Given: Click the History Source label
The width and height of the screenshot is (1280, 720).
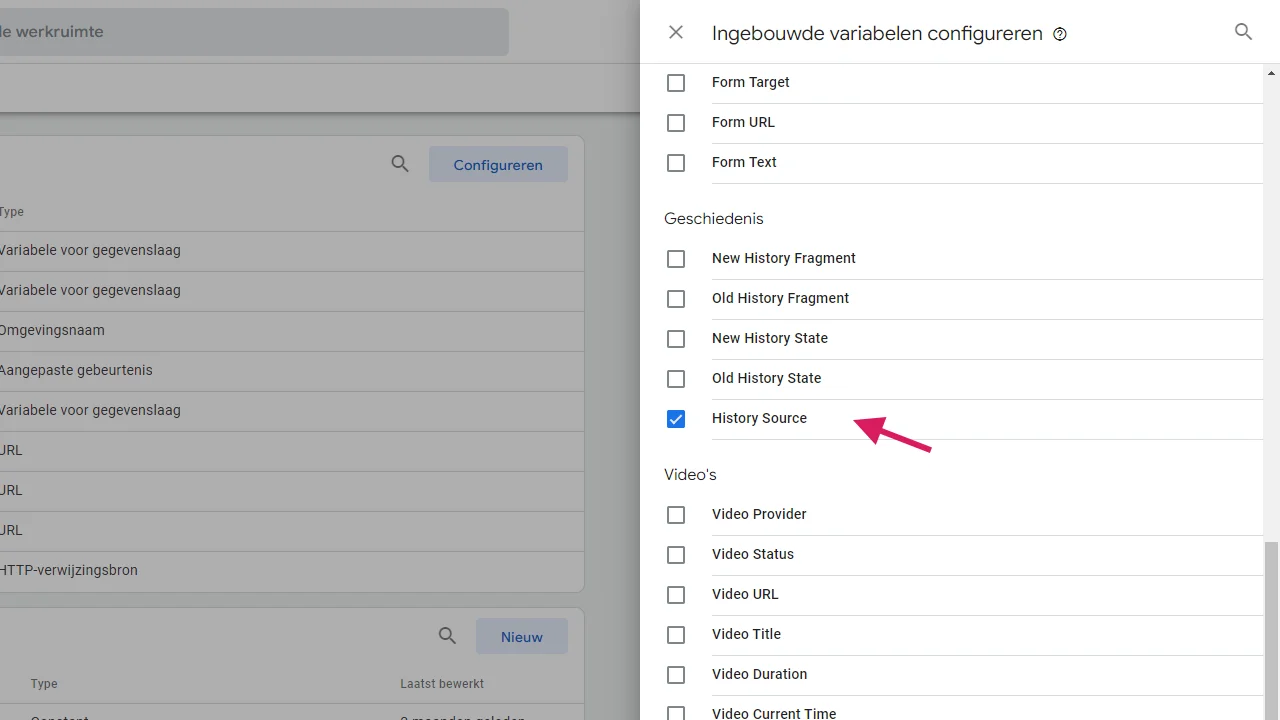Looking at the screenshot, I should [759, 418].
